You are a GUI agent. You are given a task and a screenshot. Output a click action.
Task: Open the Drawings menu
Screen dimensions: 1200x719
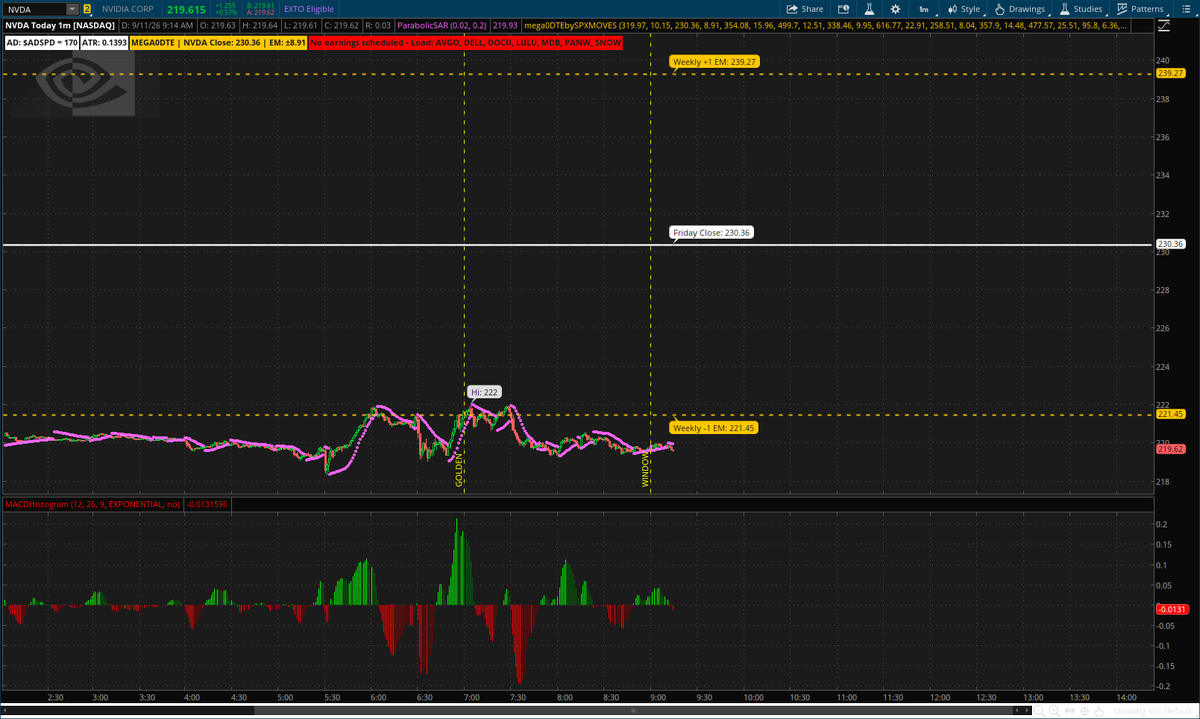(1020, 9)
